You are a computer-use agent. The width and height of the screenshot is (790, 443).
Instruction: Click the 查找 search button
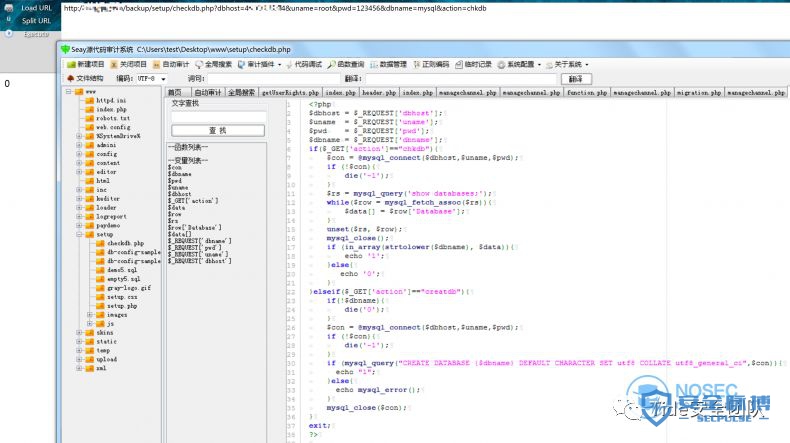pos(218,131)
